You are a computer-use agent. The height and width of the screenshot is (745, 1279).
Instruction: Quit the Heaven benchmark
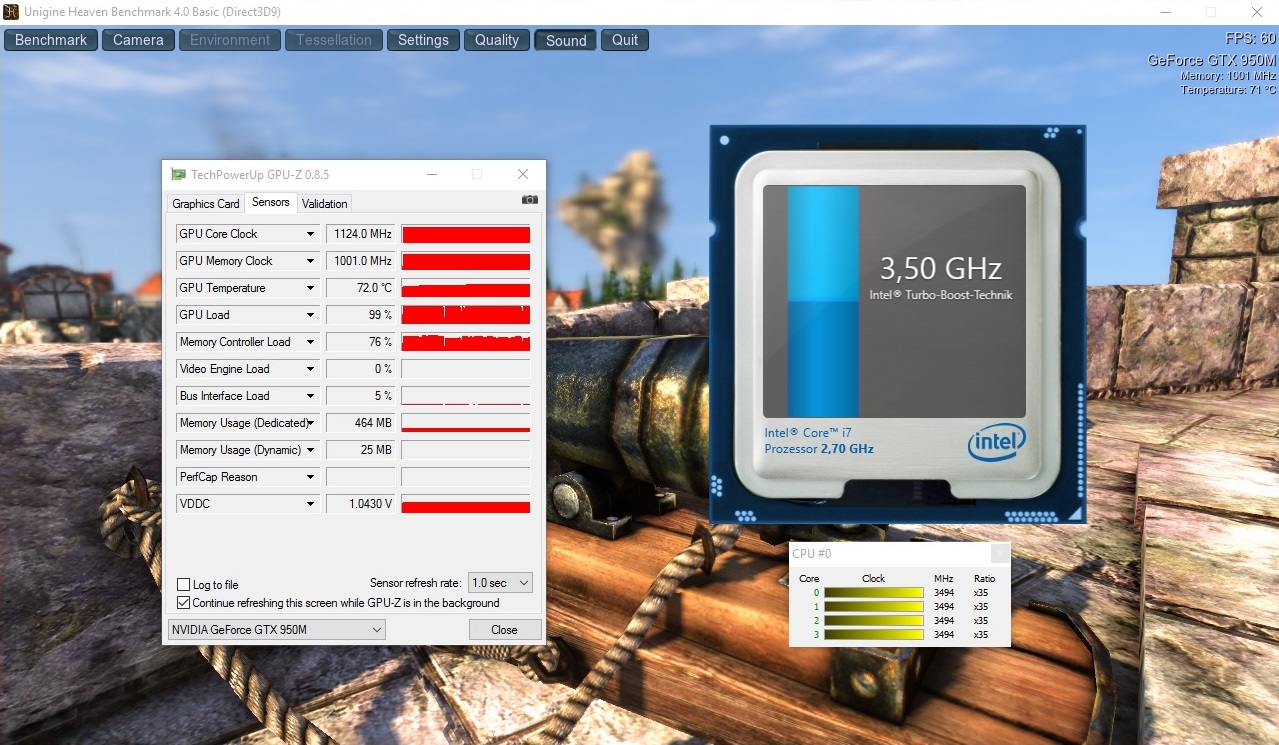(625, 40)
